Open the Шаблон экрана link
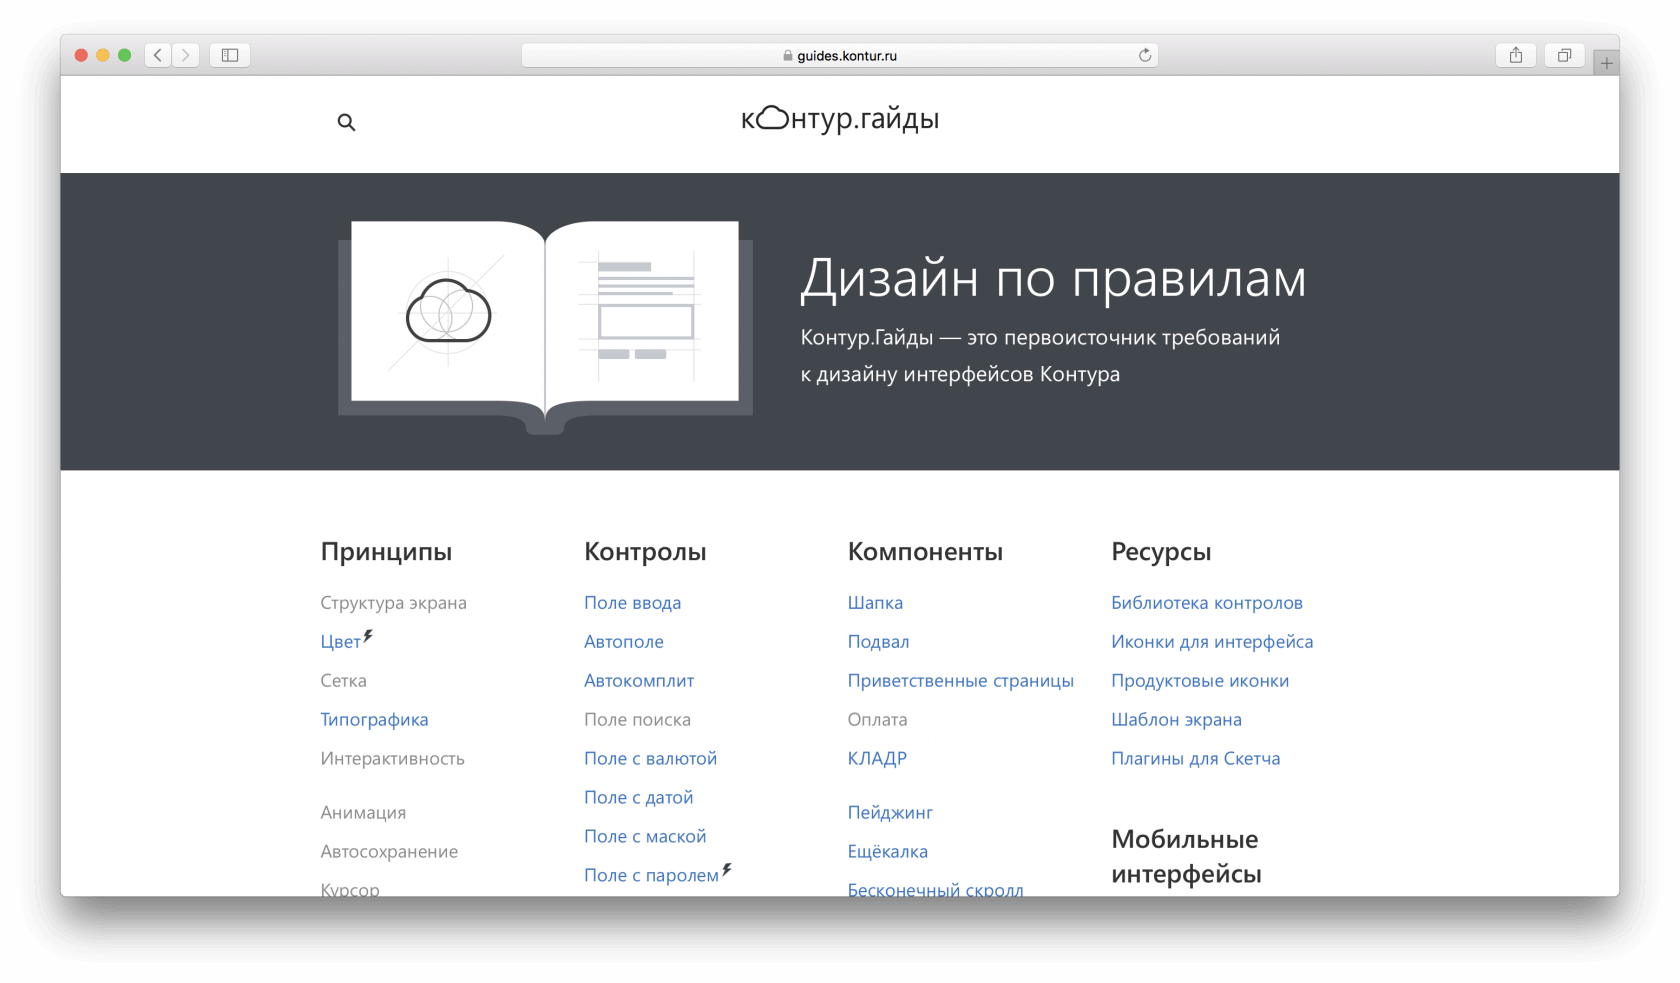This screenshot has width=1680, height=983. click(x=1176, y=720)
